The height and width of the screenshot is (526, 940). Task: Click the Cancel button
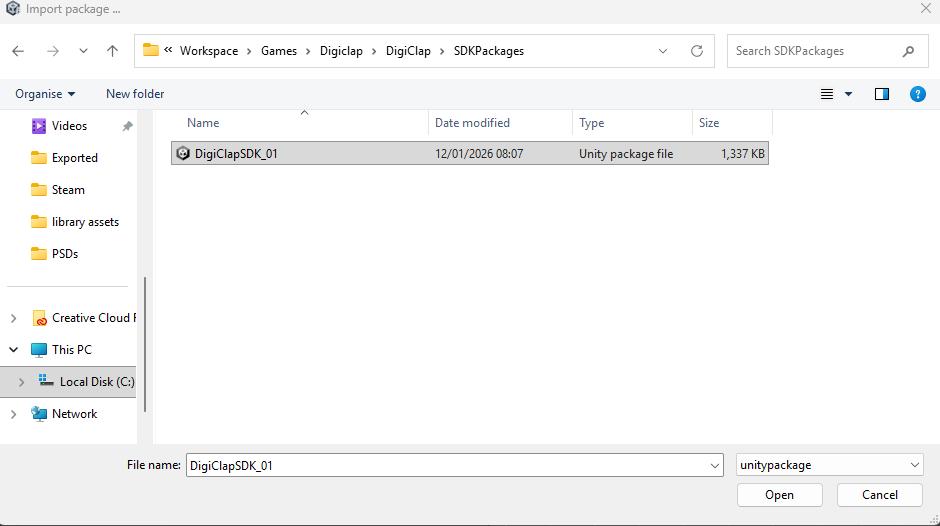[880, 495]
